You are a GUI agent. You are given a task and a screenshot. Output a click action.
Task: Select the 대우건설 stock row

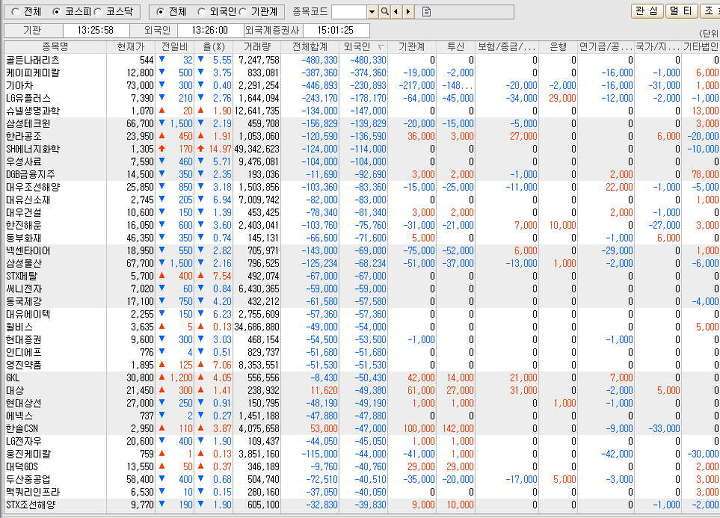362,213
